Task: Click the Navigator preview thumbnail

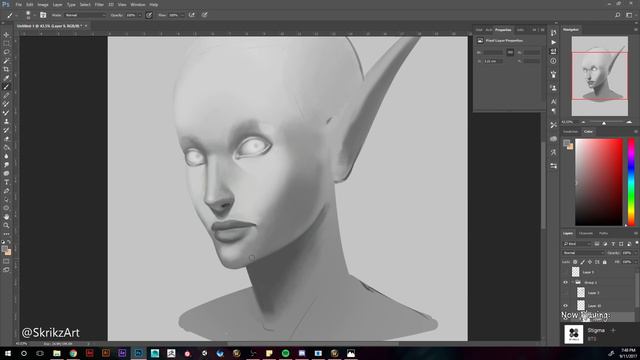Action: (x=600, y=76)
